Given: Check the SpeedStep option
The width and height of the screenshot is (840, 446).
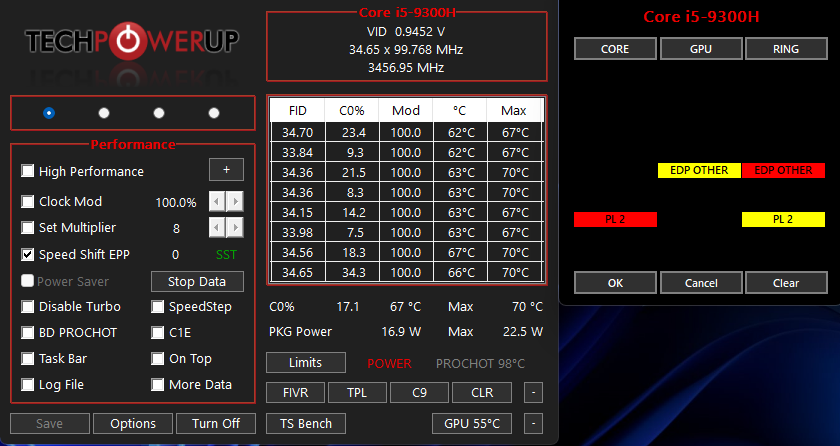Looking at the screenshot, I should pyautogui.click(x=158, y=307).
